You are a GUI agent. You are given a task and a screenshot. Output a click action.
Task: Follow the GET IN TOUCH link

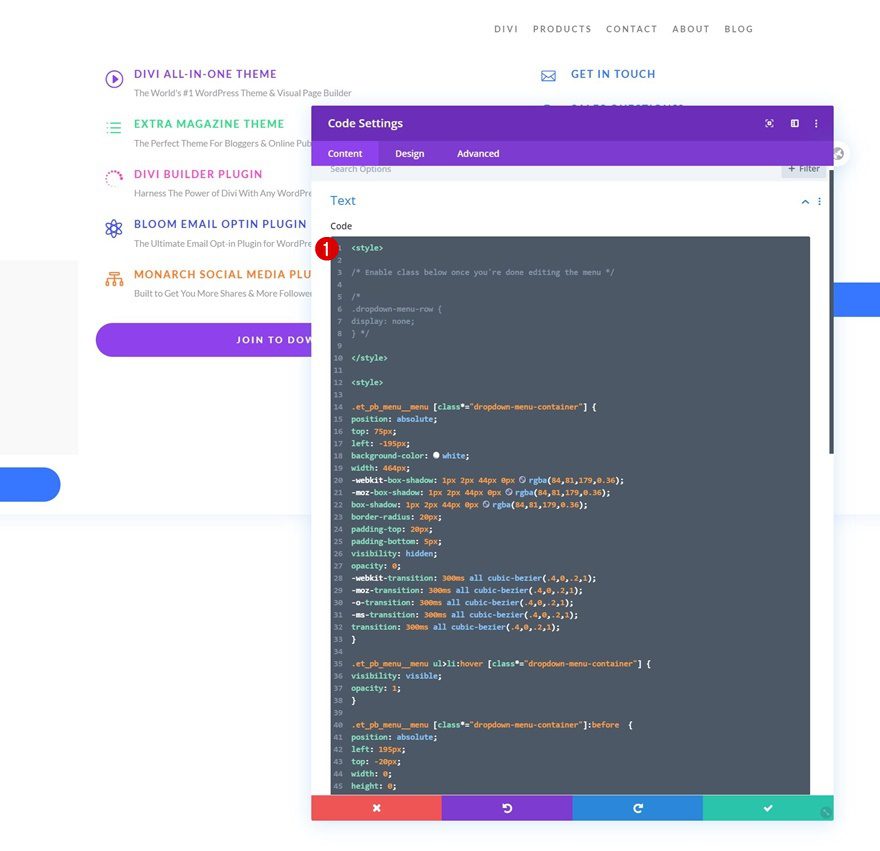pos(612,75)
